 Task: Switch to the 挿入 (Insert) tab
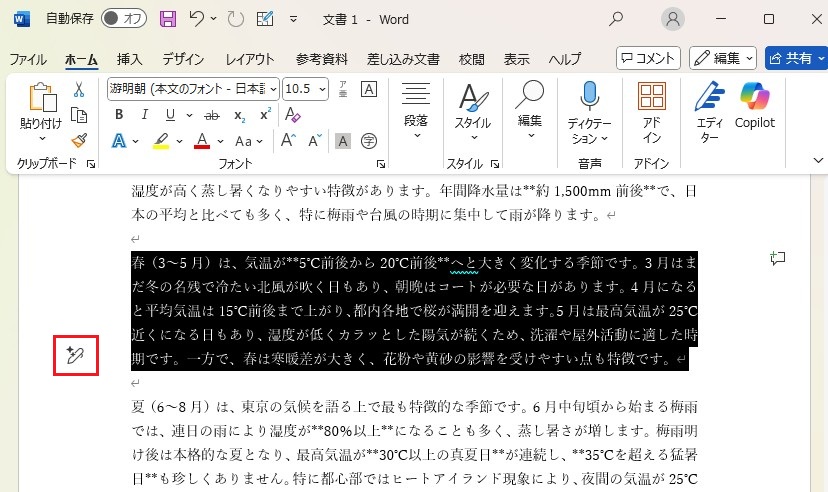[129, 58]
